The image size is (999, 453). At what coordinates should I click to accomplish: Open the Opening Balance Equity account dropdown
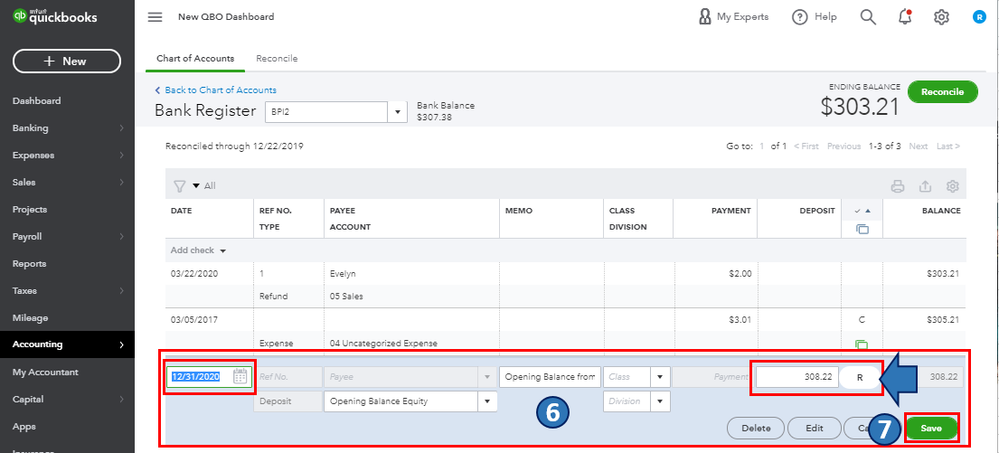coord(488,401)
